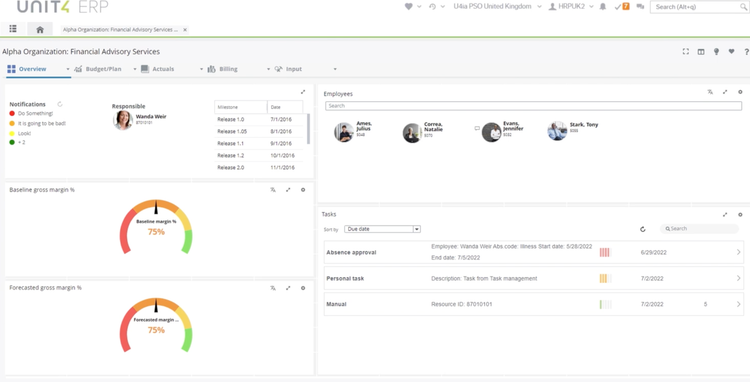Expand the Forecasted gross margin widget
The width and height of the screenshot is (750, 382).
(288, 288)
